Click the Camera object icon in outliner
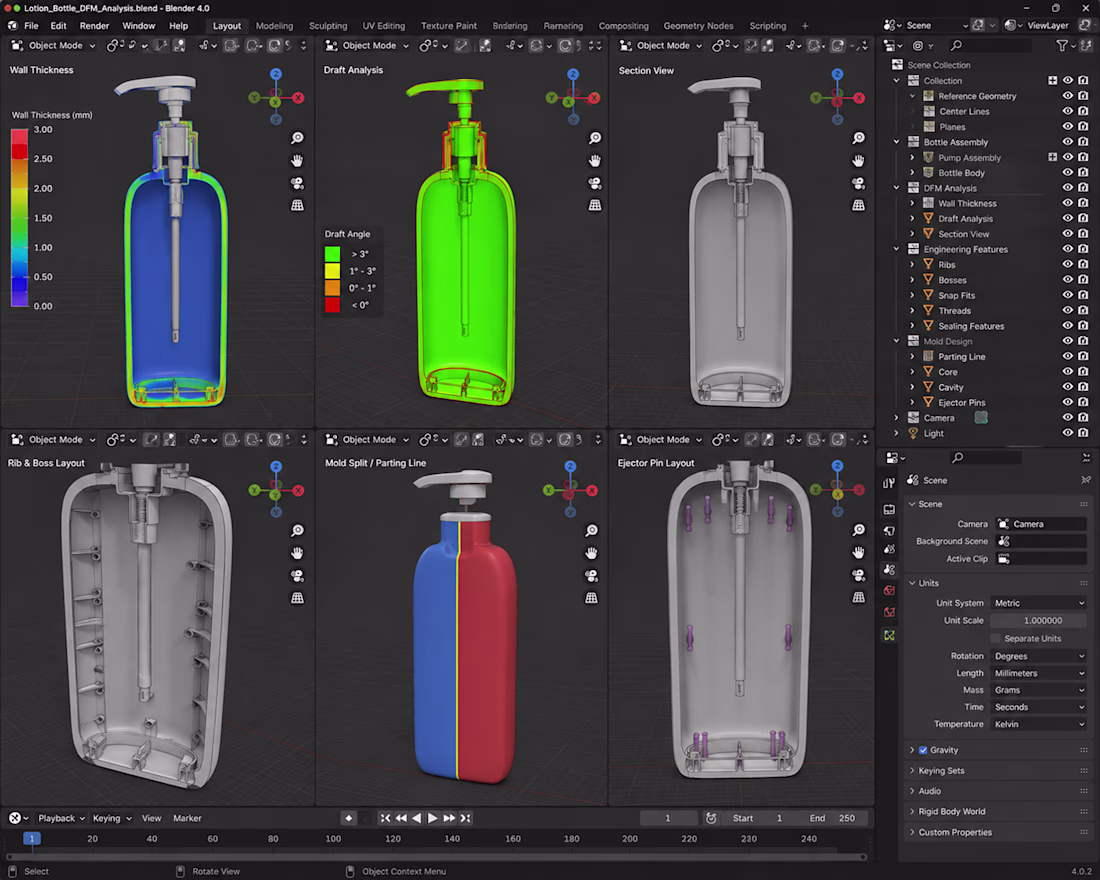1100x880 pixels. point(913,418)
